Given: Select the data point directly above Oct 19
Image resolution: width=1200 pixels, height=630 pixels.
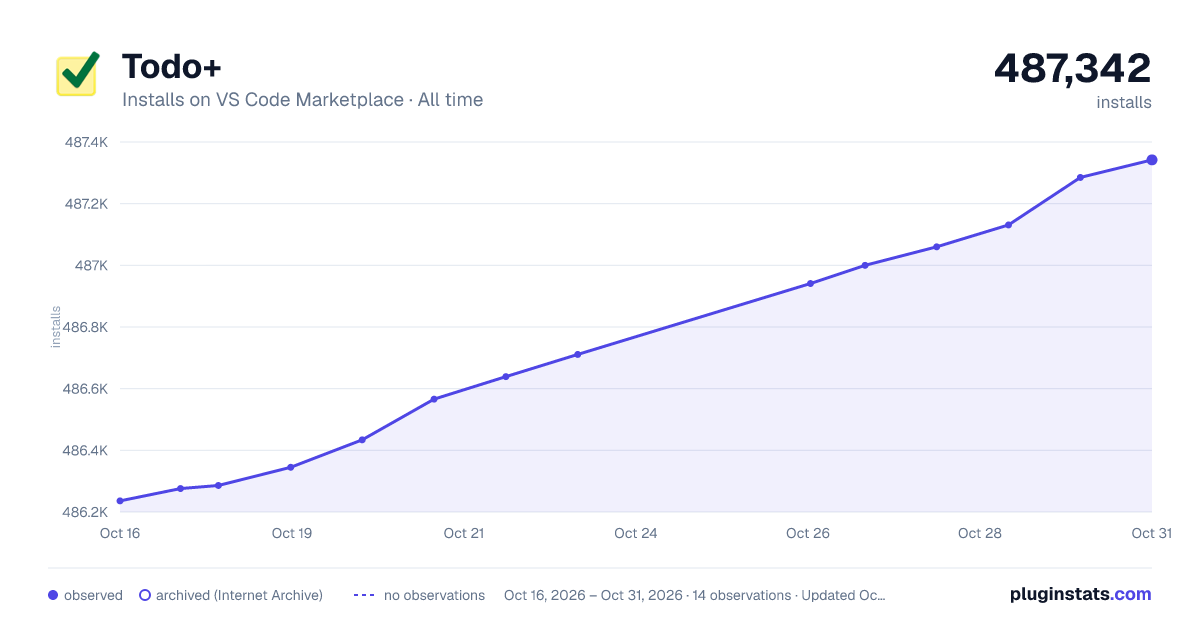Looking at the screenshot, I should (291, 467).
